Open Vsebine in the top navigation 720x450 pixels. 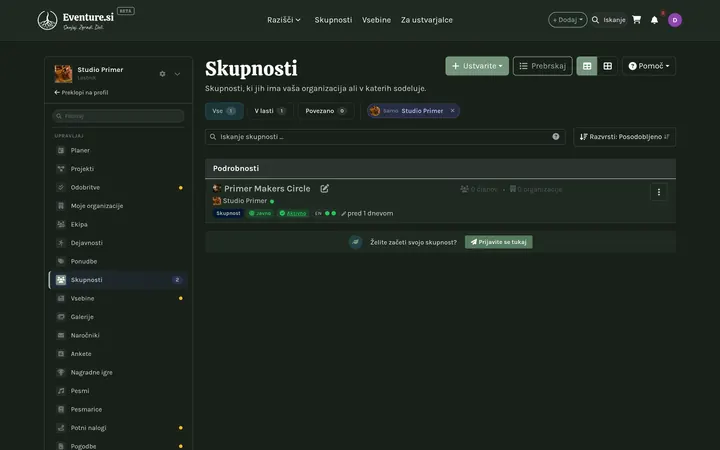coord(377,20)
